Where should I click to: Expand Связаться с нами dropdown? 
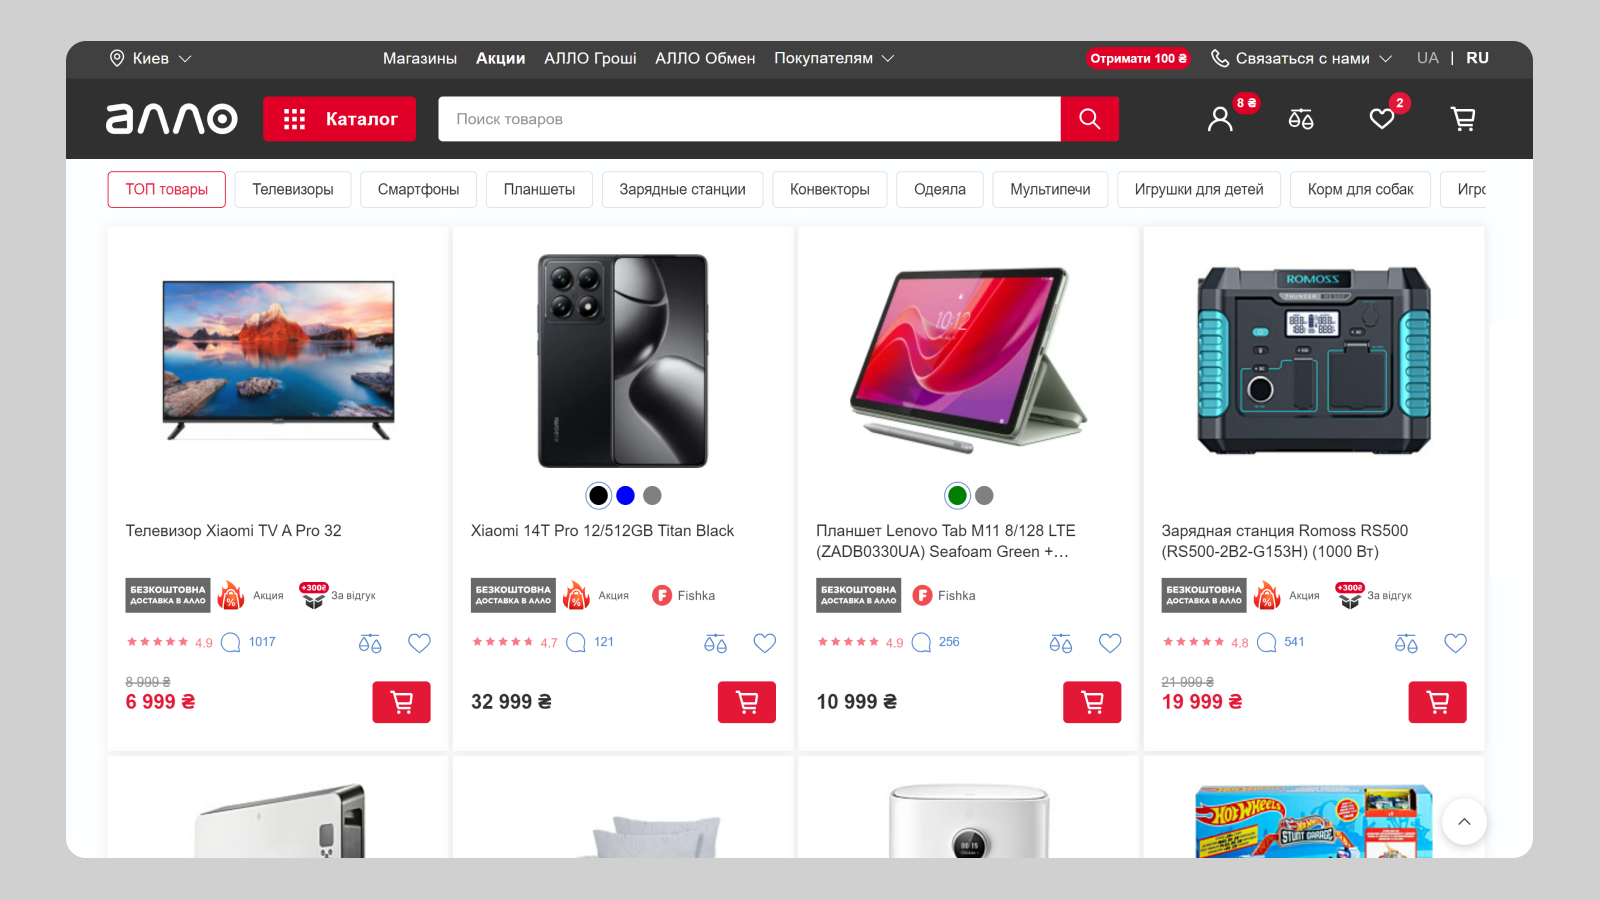pyautogui.click(x=1301, y=58)
